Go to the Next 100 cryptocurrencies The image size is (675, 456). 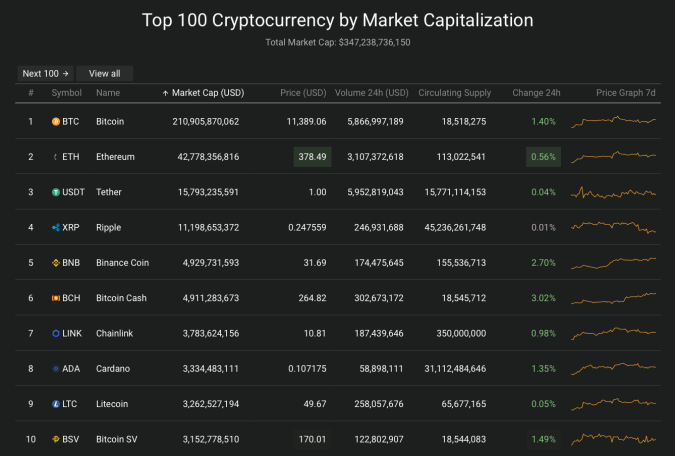tap(44, 73)
